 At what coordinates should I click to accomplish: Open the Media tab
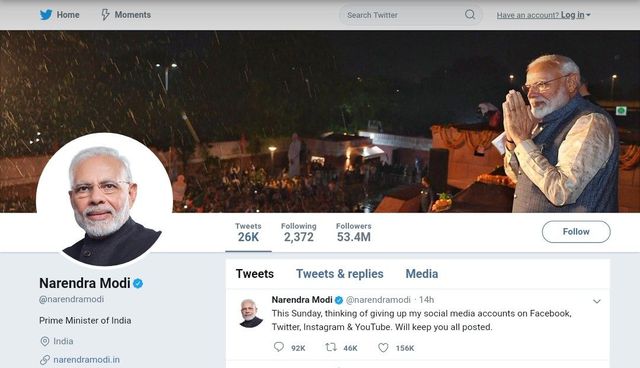point(422,274)
